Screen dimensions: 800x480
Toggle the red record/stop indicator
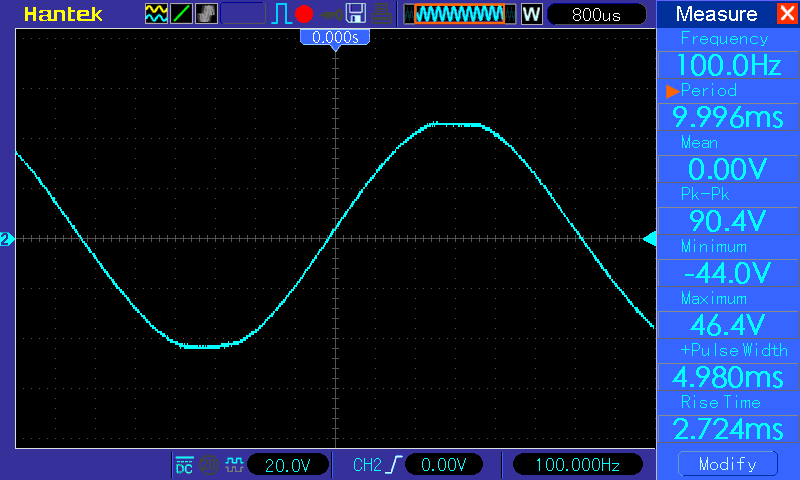point(304,14)
